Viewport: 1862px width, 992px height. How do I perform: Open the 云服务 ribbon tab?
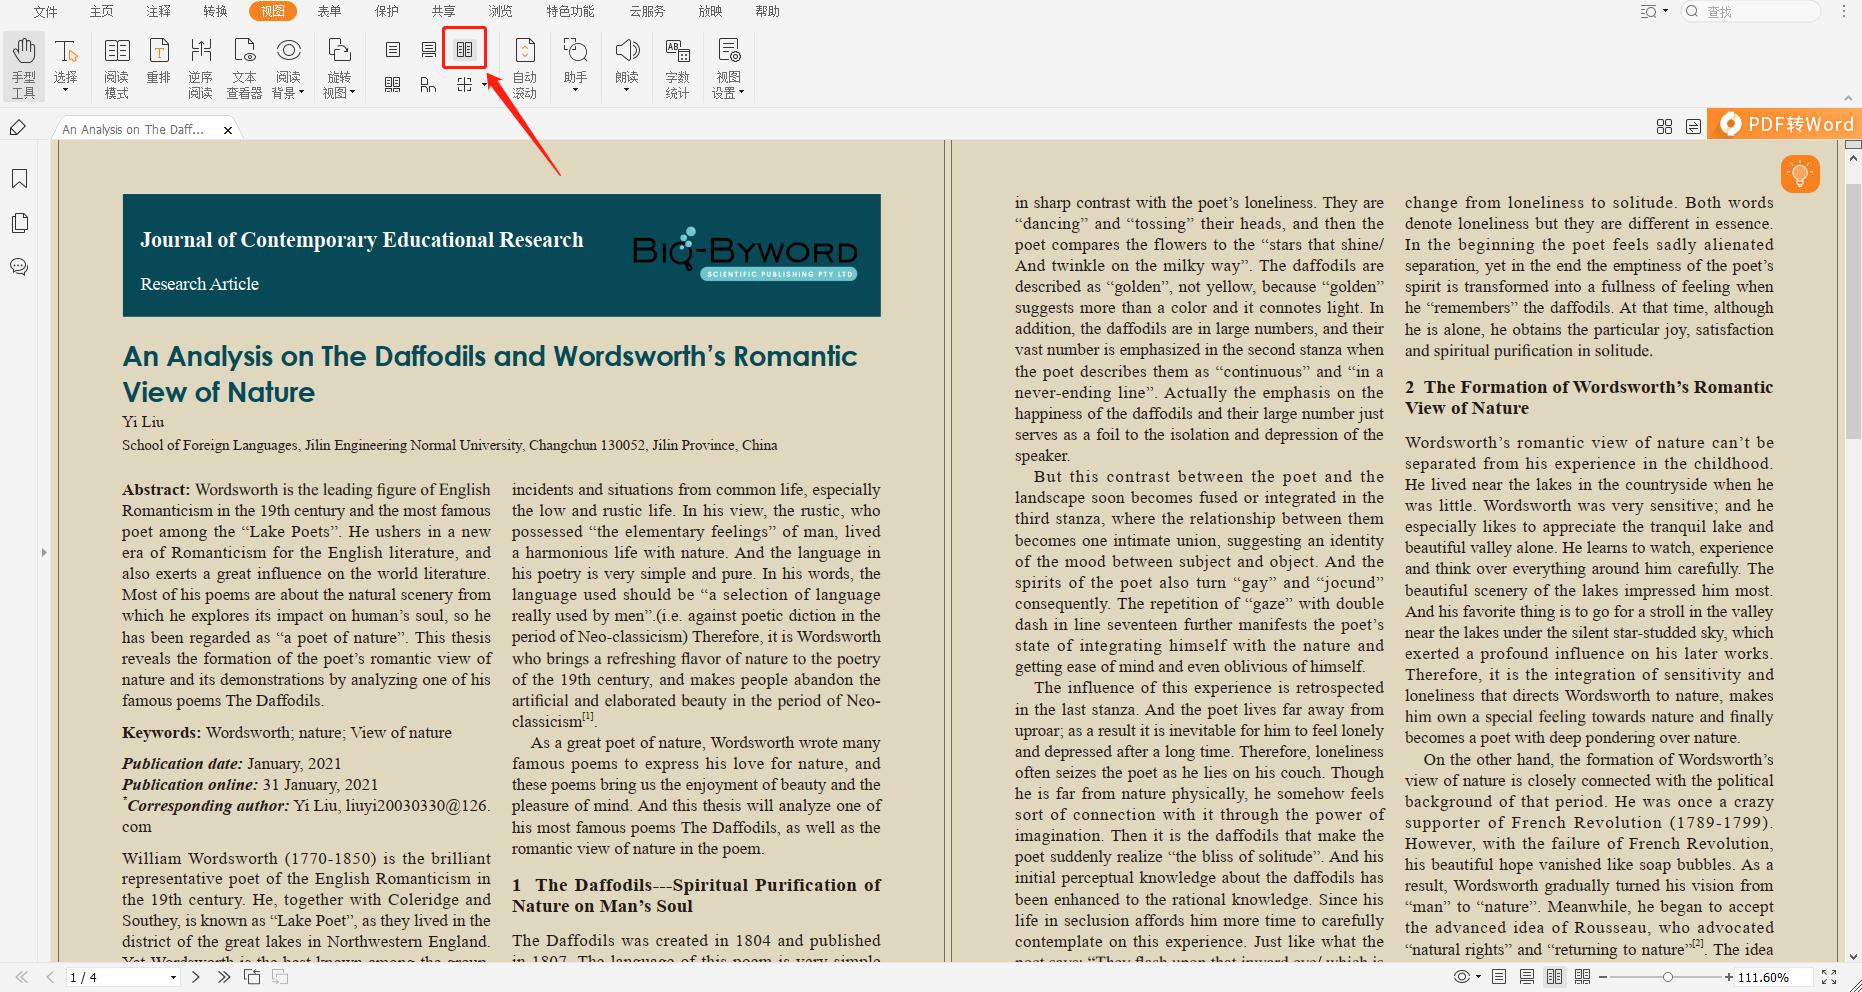(648, 11)
